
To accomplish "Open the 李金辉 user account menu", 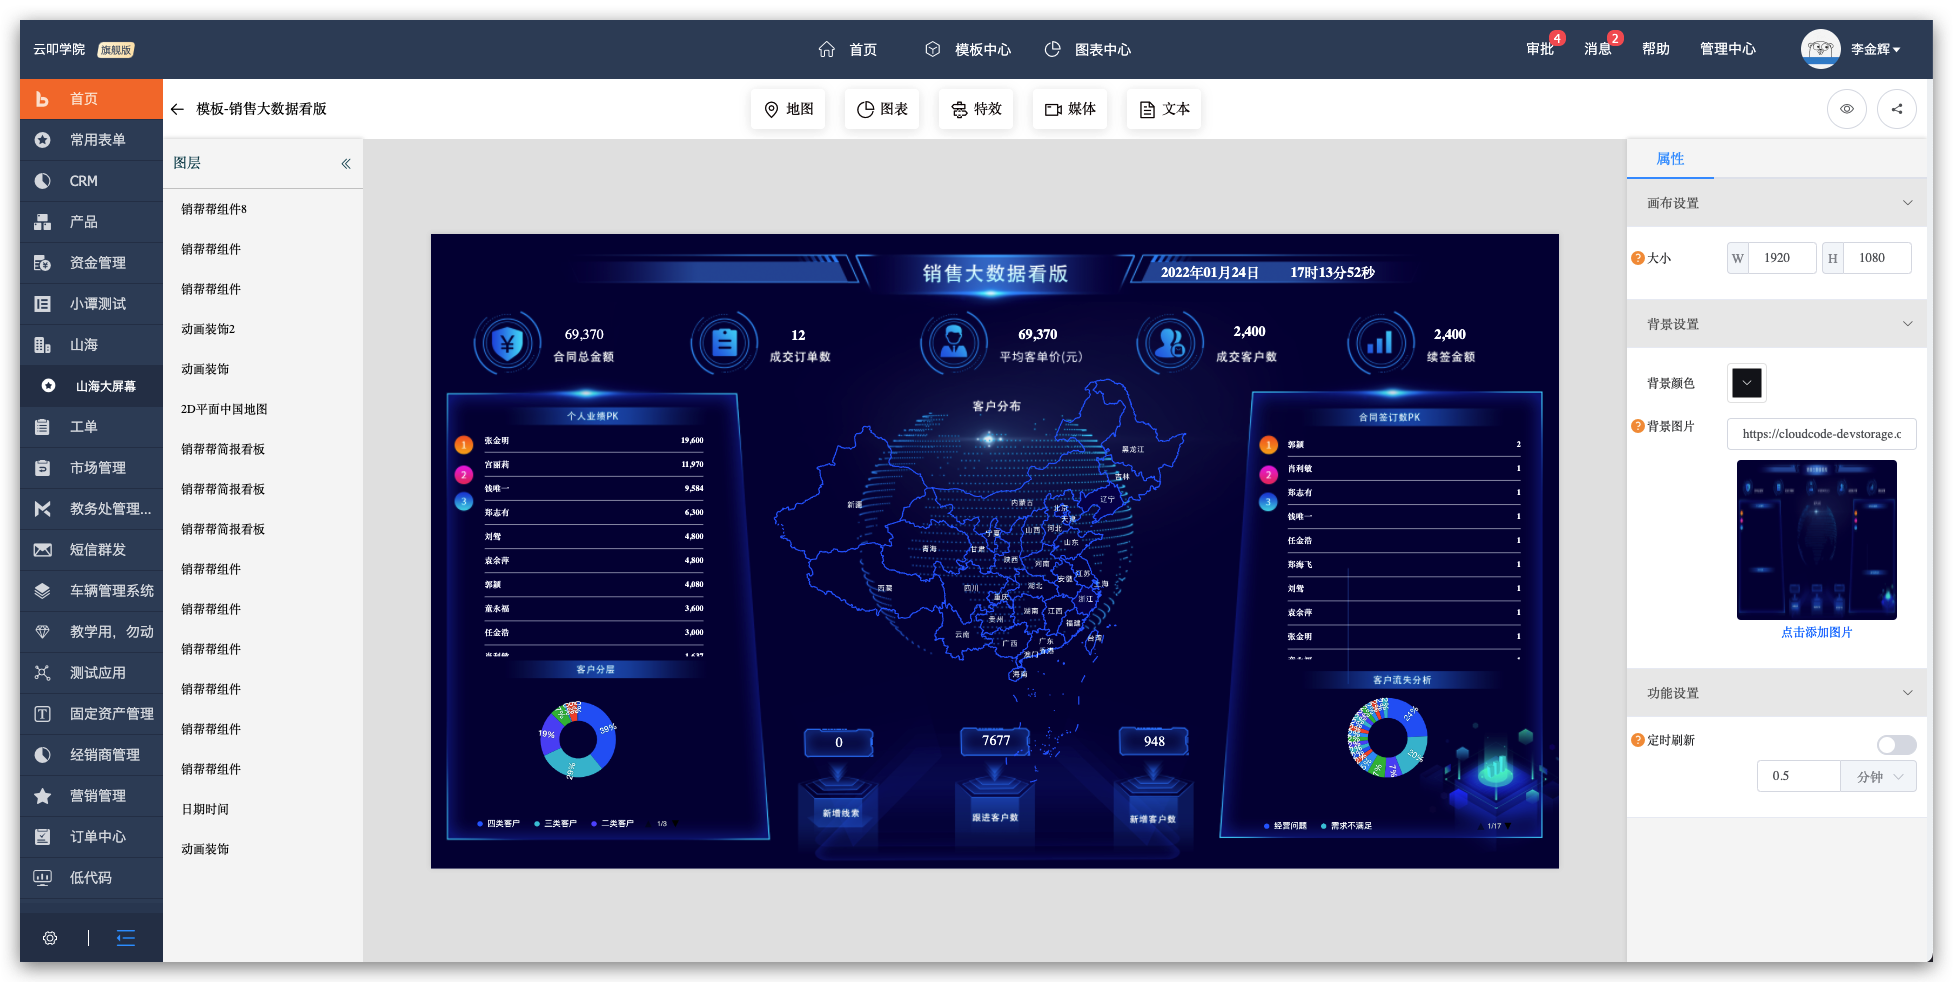I will pos(1874,49).
